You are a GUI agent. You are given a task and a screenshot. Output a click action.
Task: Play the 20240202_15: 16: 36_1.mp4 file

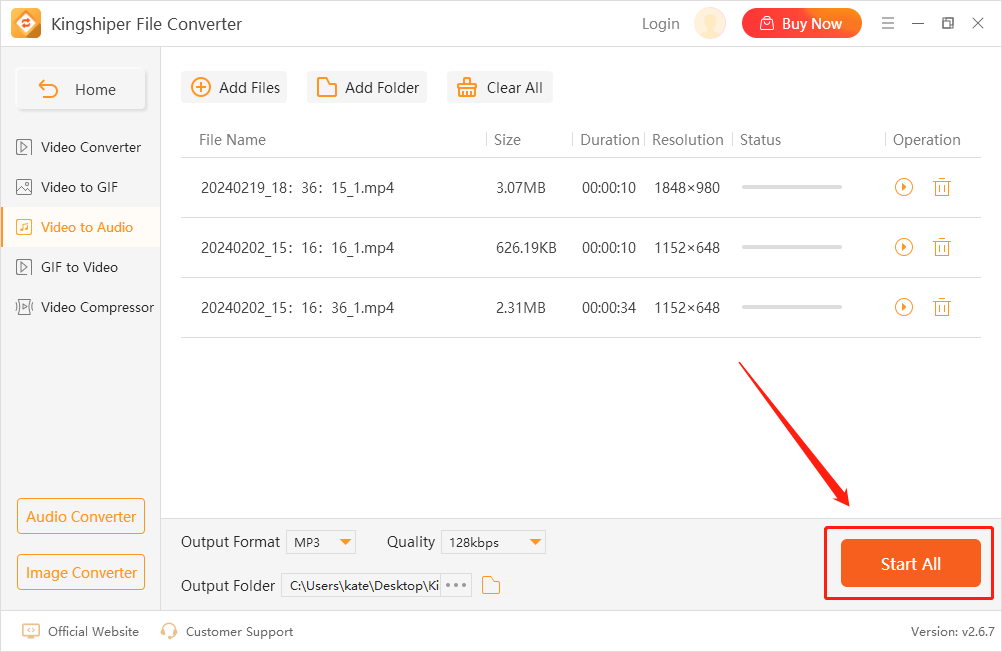[x=904, y=307]
